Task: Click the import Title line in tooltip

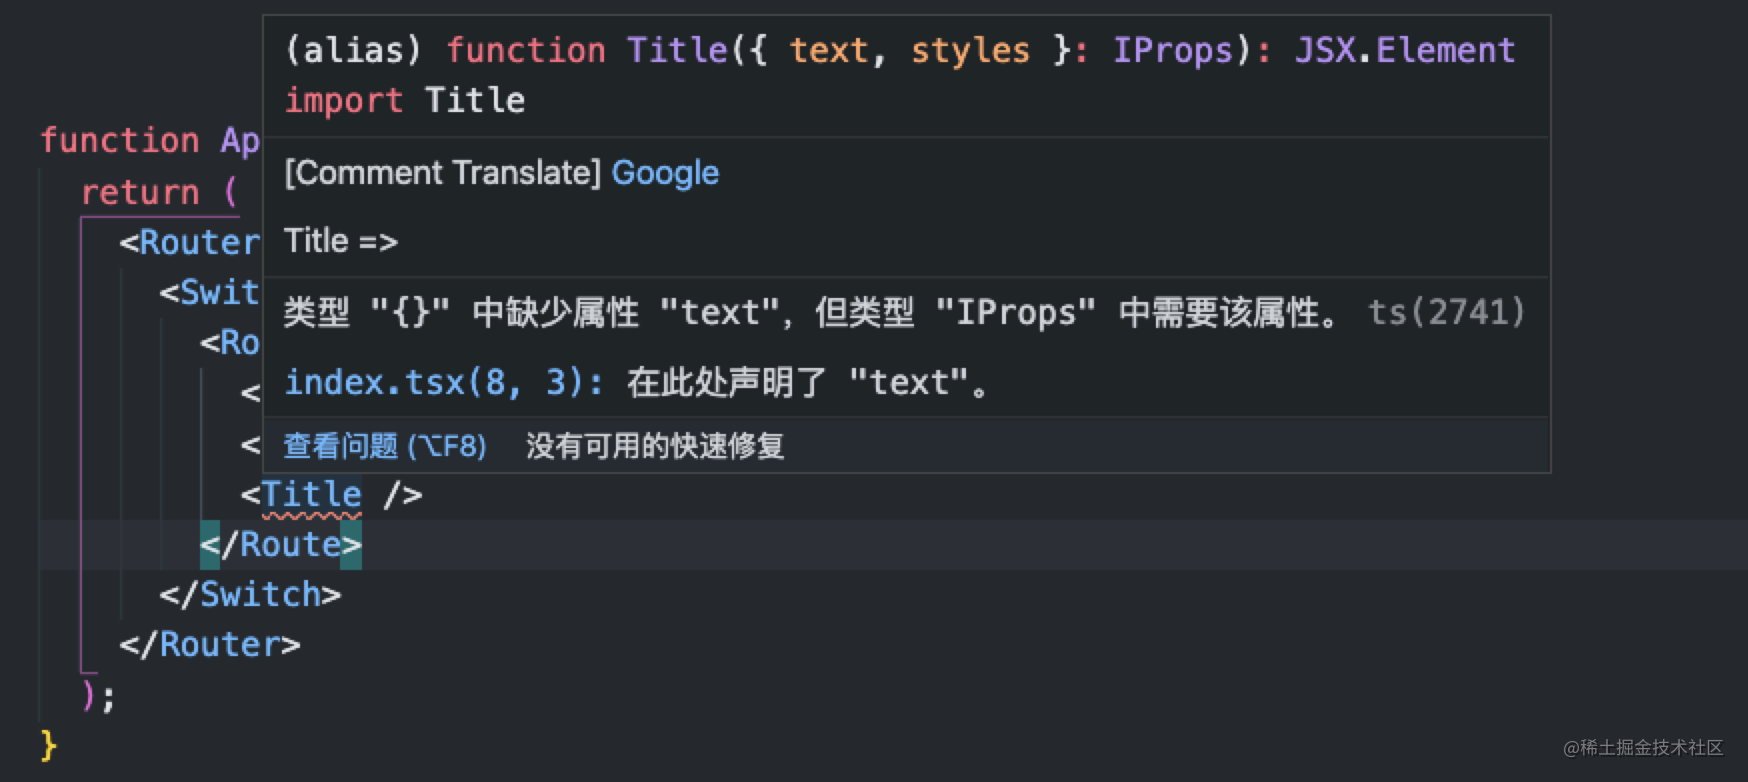Action: [404, 101]
